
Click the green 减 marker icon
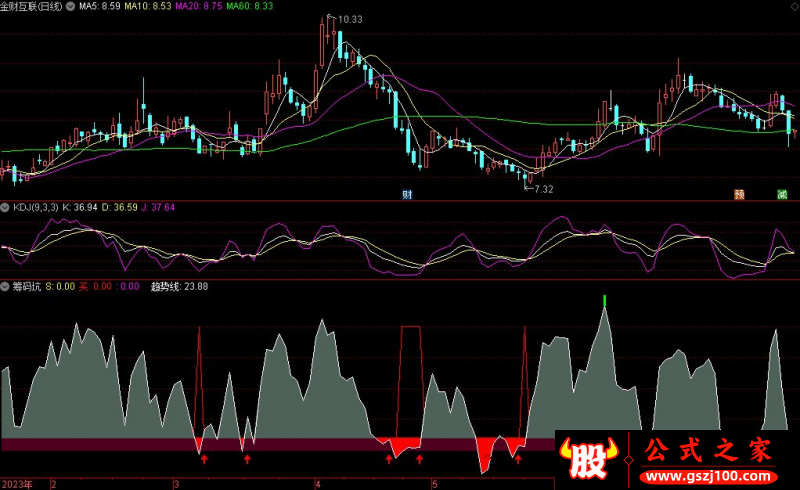[781, 194]
